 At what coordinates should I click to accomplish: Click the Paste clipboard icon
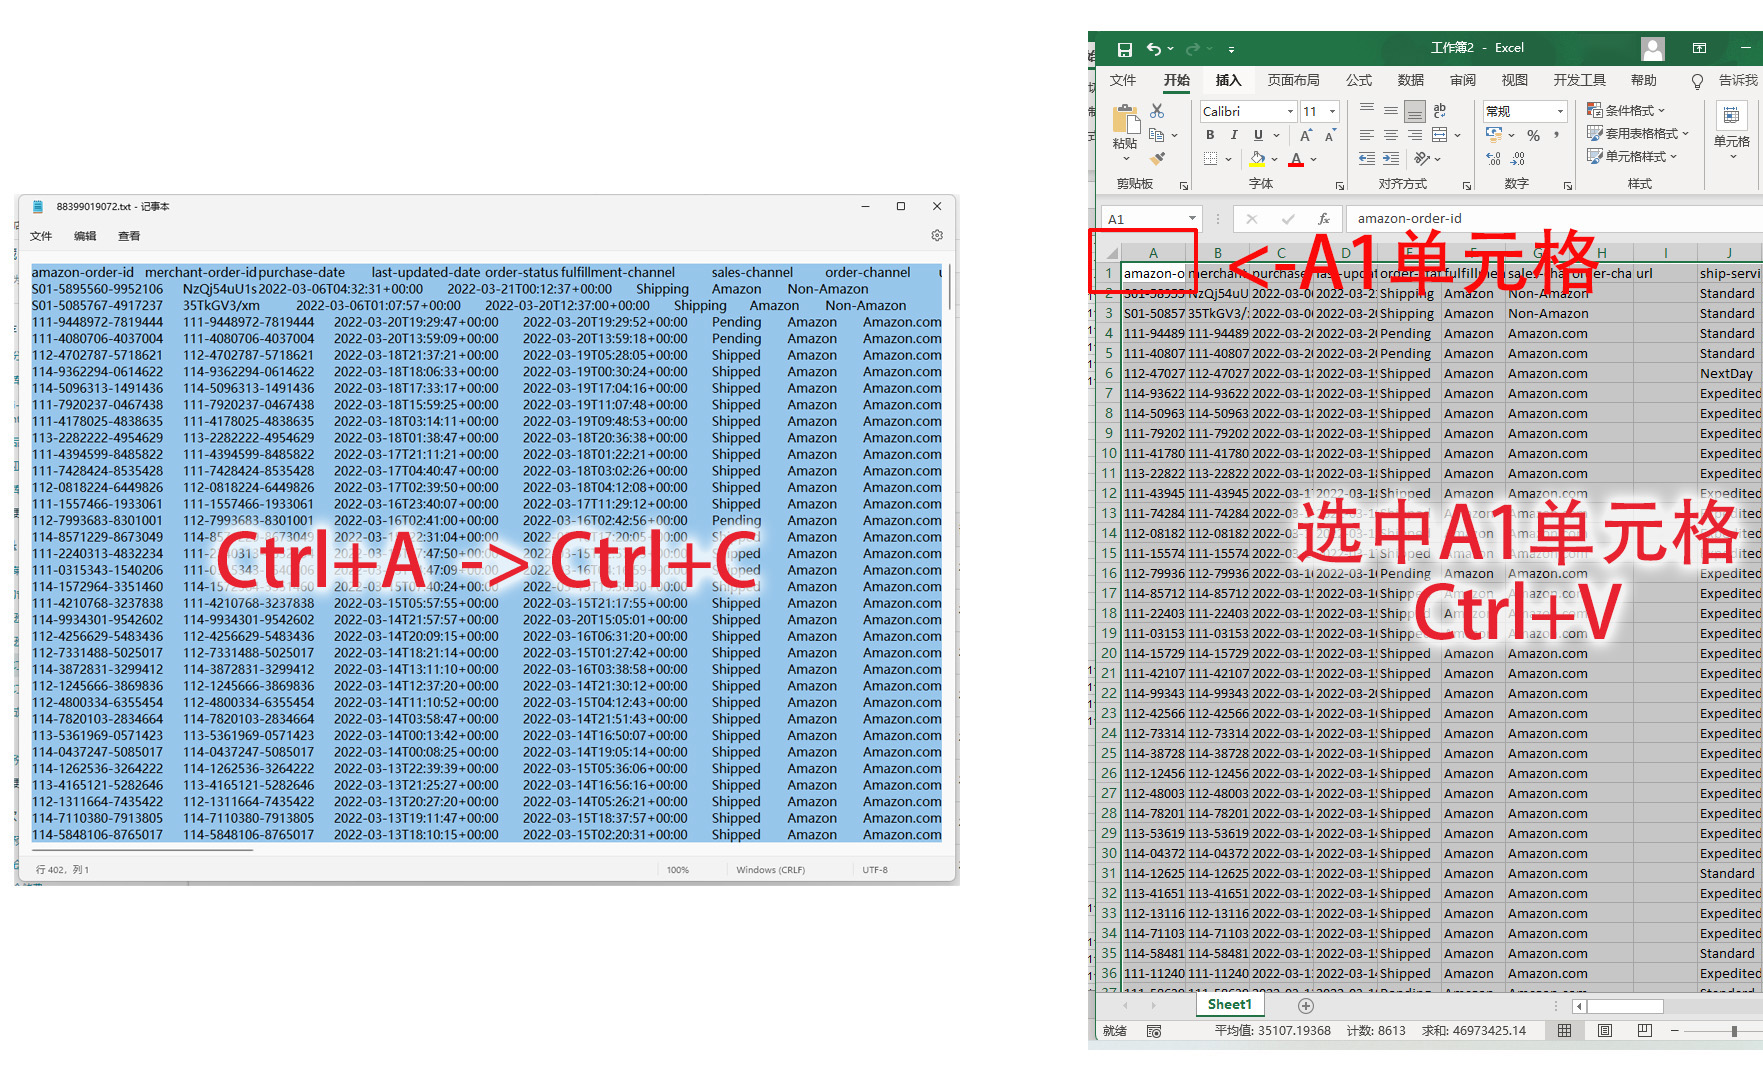[x=1126, y=120]
